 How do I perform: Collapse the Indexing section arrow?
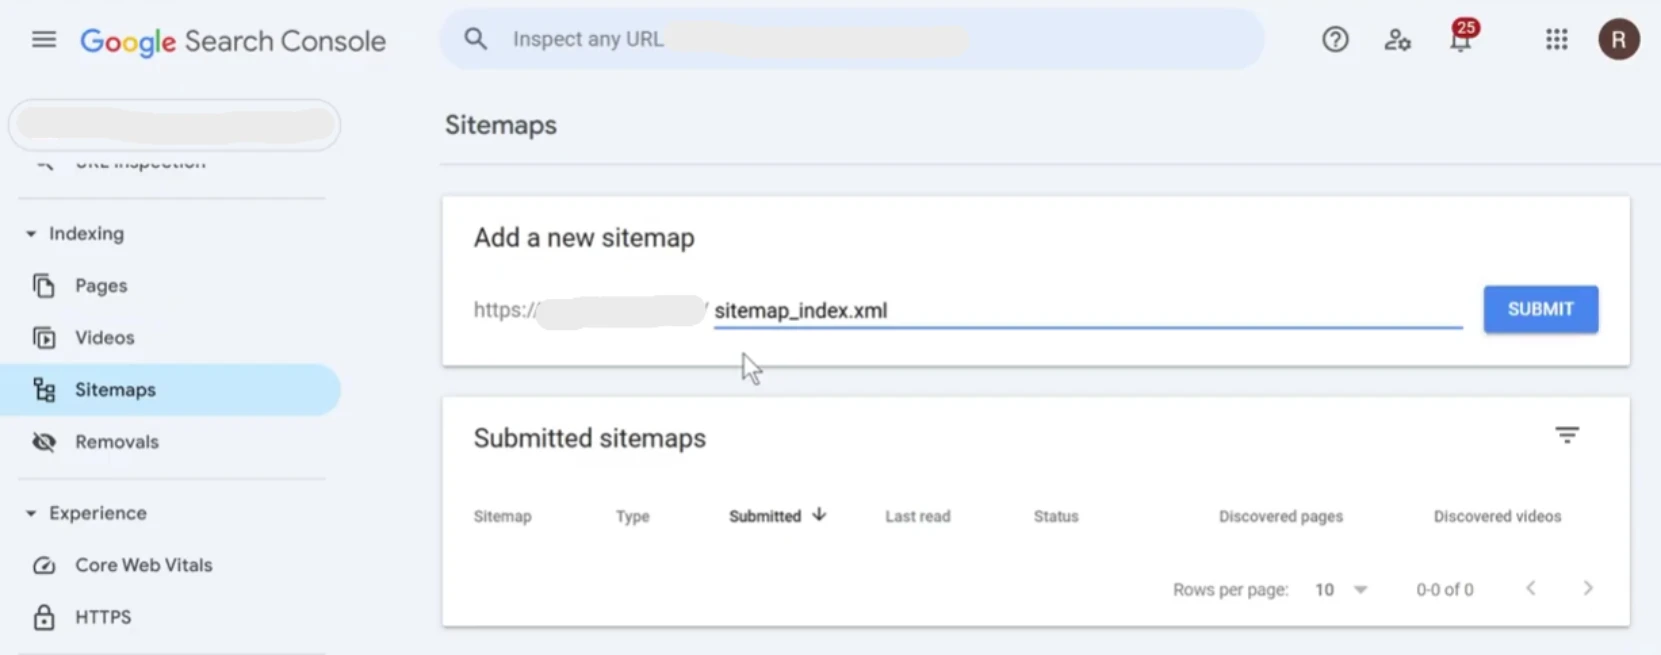click(x=31, y=234)
